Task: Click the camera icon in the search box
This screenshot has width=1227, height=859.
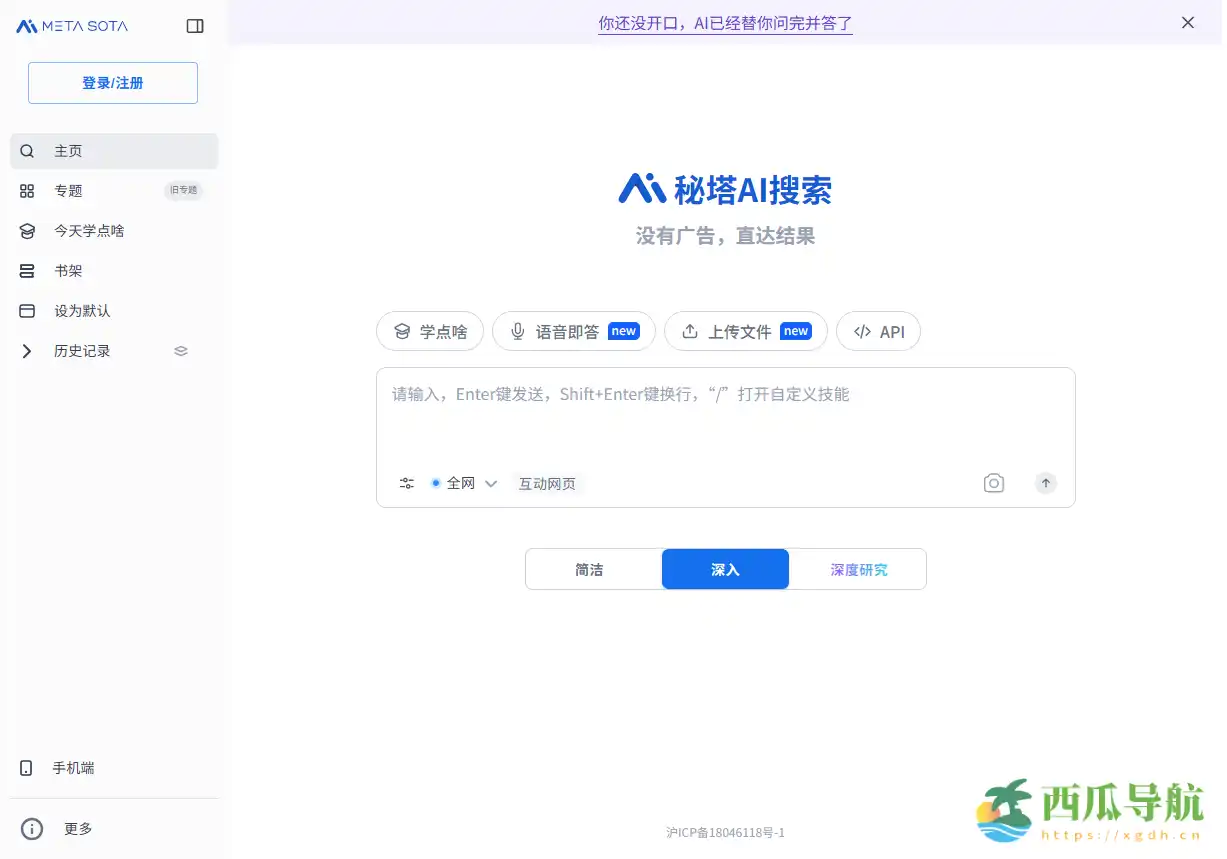Action: (993, 482)
